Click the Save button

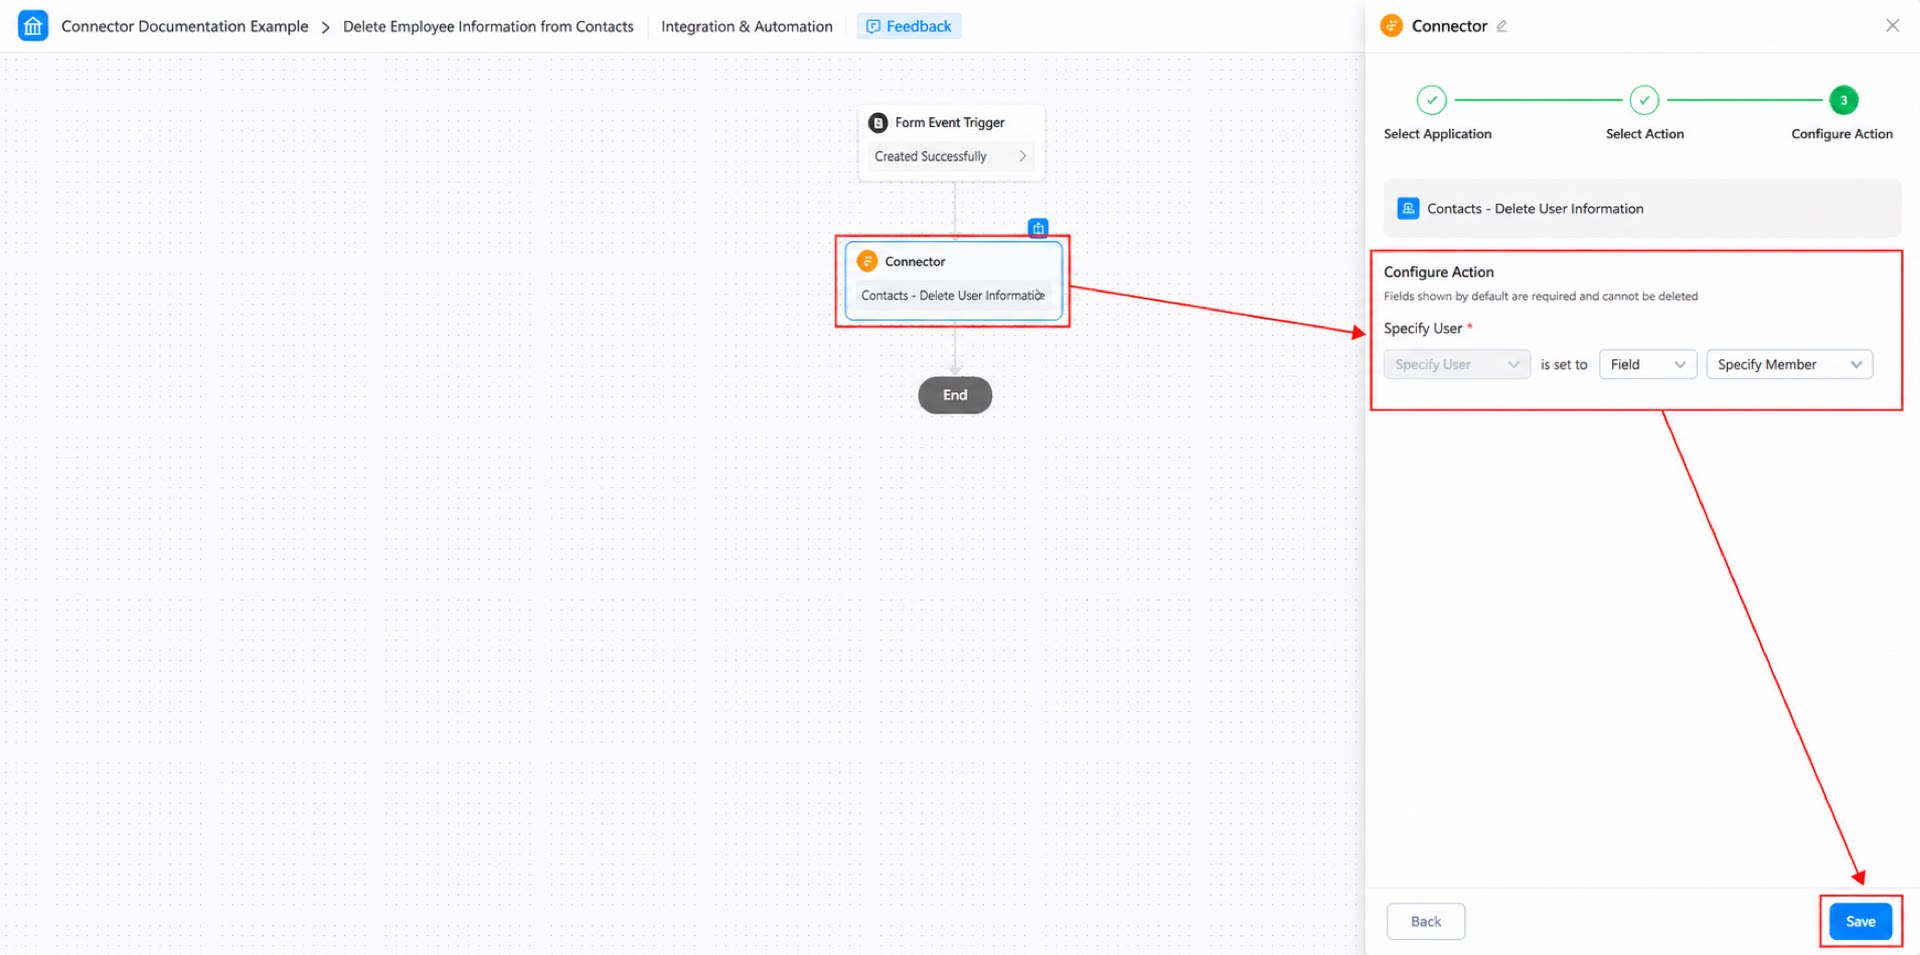[x=1860, y=921]
